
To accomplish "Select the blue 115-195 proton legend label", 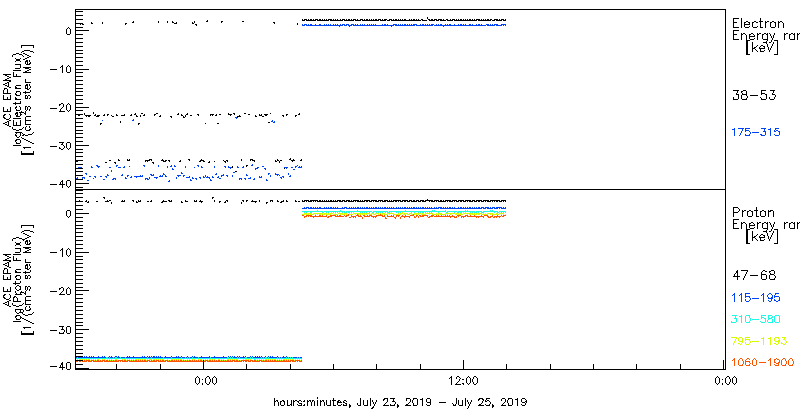I will pos(756,298).
